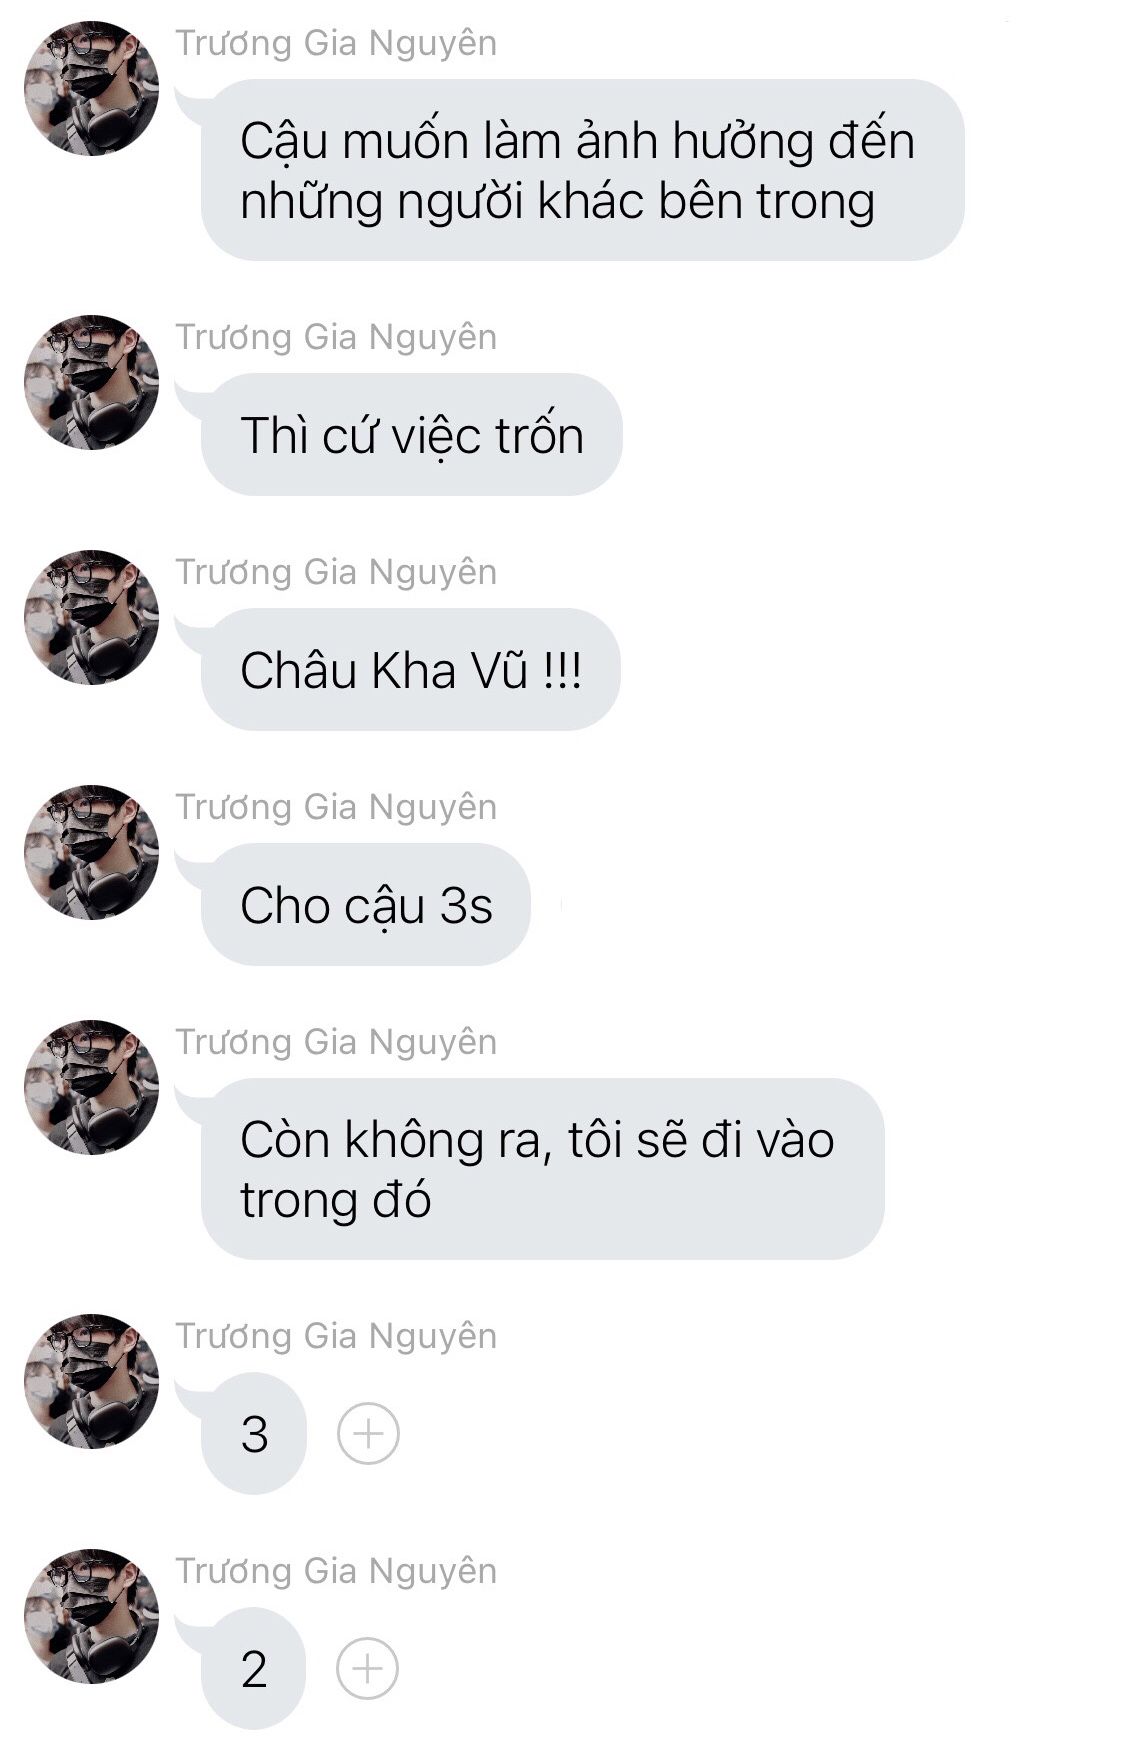Tap avatar beside the "2" message
The height and width of the screenshot is (1758, 1125).
(x=91, y=1616)
